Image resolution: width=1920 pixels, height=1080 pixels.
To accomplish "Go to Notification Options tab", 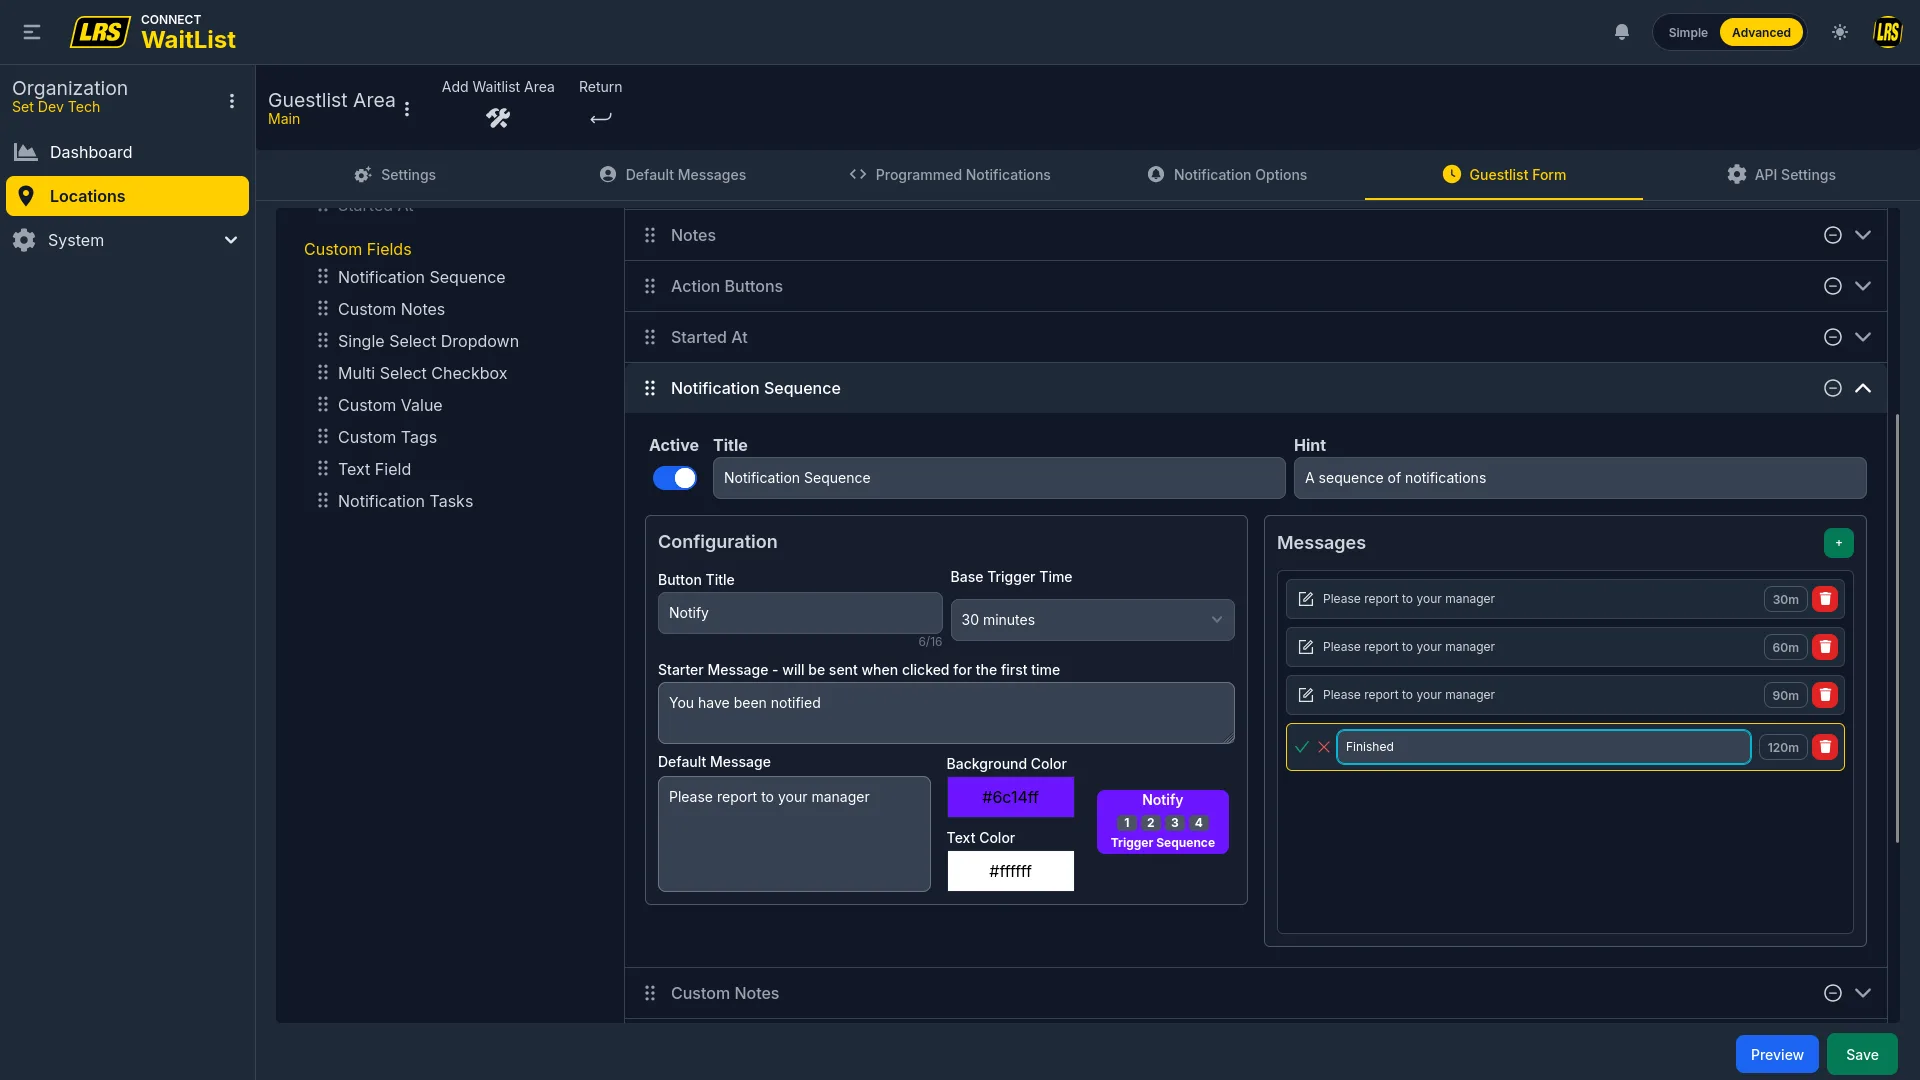I will (x=1227, y=175).
